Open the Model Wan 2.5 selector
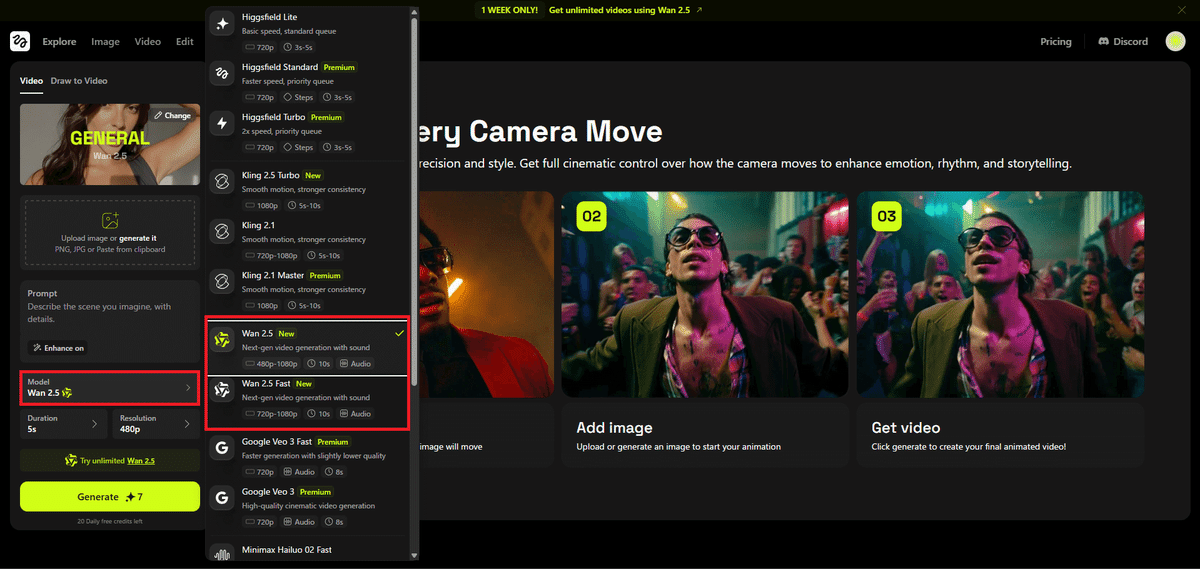The width and height of the screenshot is (1200, 569). tap(110, 387)
